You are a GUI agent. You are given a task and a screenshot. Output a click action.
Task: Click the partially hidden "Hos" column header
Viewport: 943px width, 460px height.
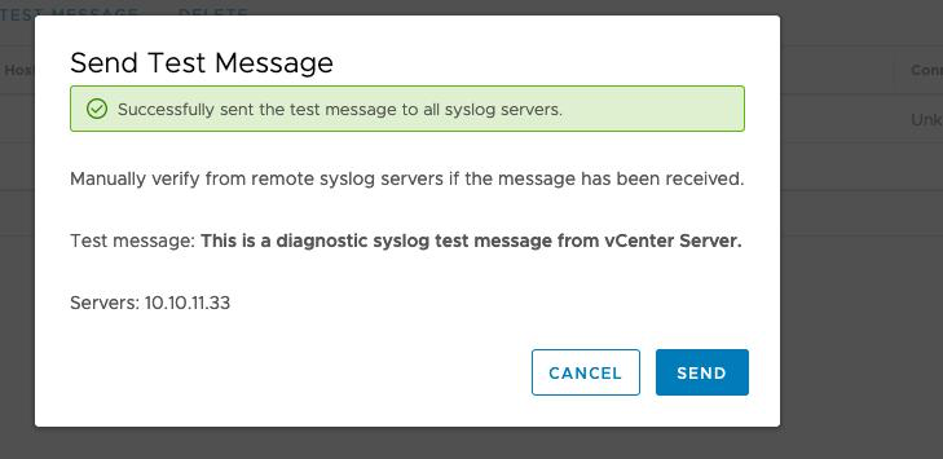tap(19, 71)
